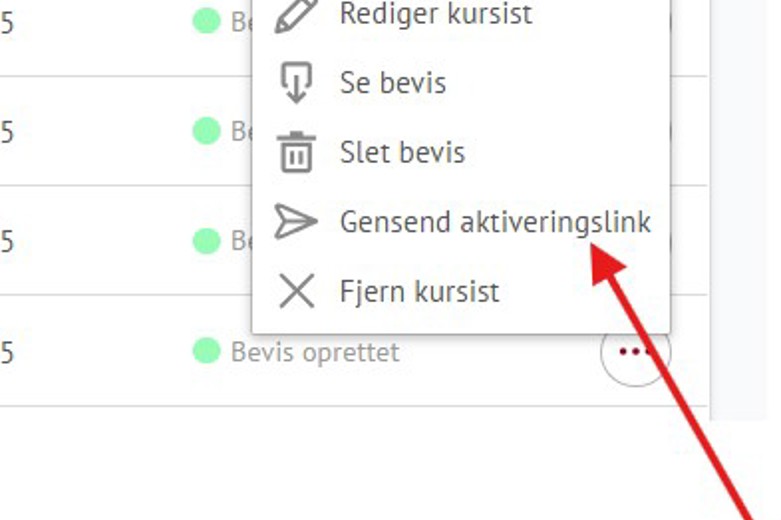The width and height of the screenshot is (781, 520).
Task: Open the three-dot menu on Bevis oprettet row
Action: (635, 352)
